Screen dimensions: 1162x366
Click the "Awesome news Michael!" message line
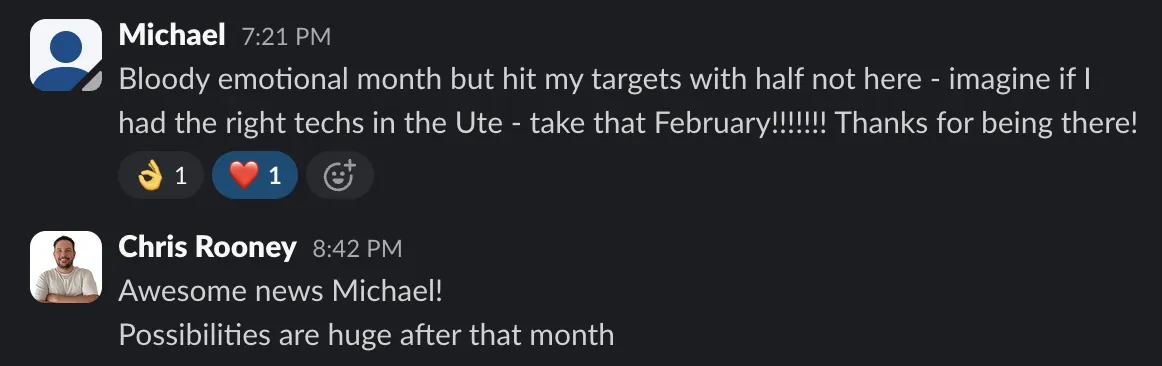(x=281, y=291)
